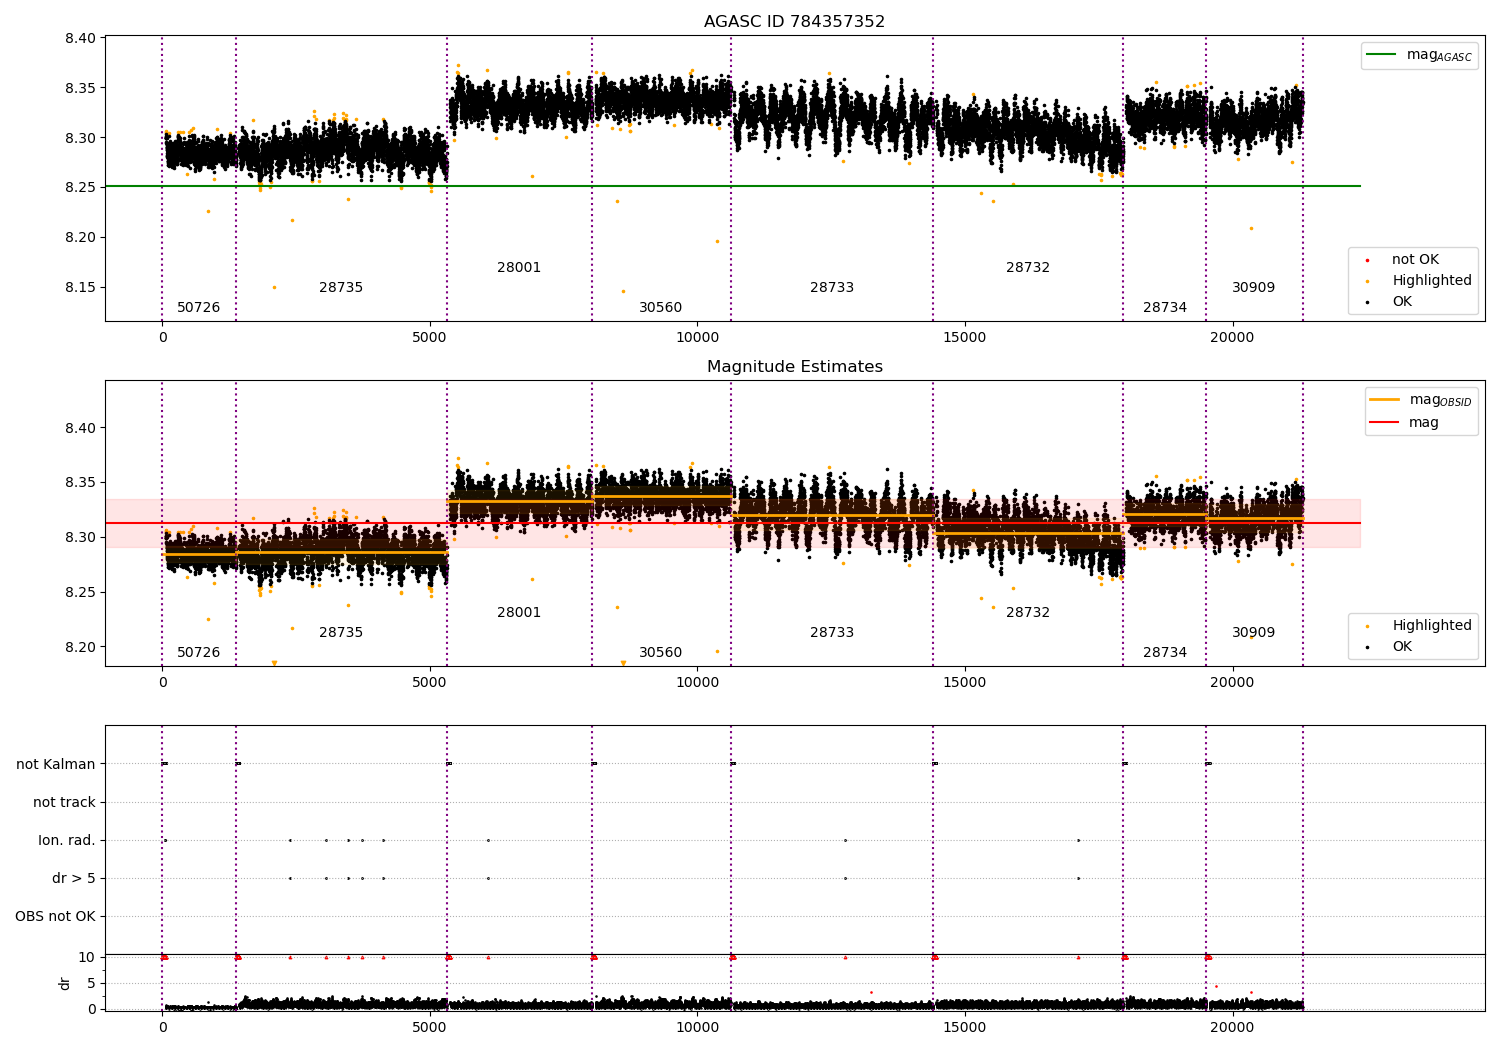This screenshot has width=1500, height=1050.
Task: Click obsid label 30909 in the AGASC ID plot
Action: [x=1254, y=288]
